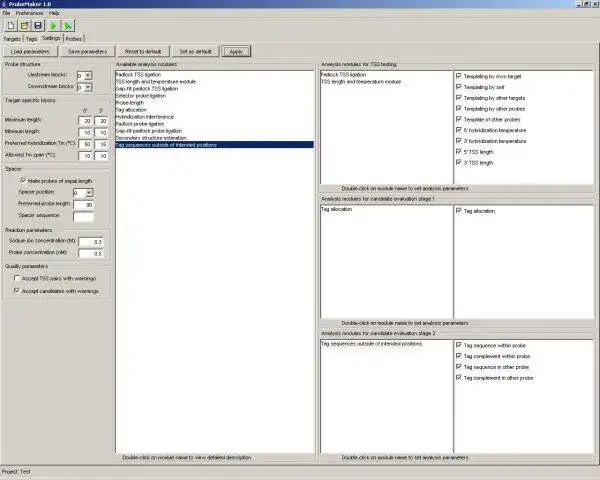Image resolution: width=600 pixels, height=480 pixels.
Task: Click the second green play arrow icon
Action: click(68, 26)
